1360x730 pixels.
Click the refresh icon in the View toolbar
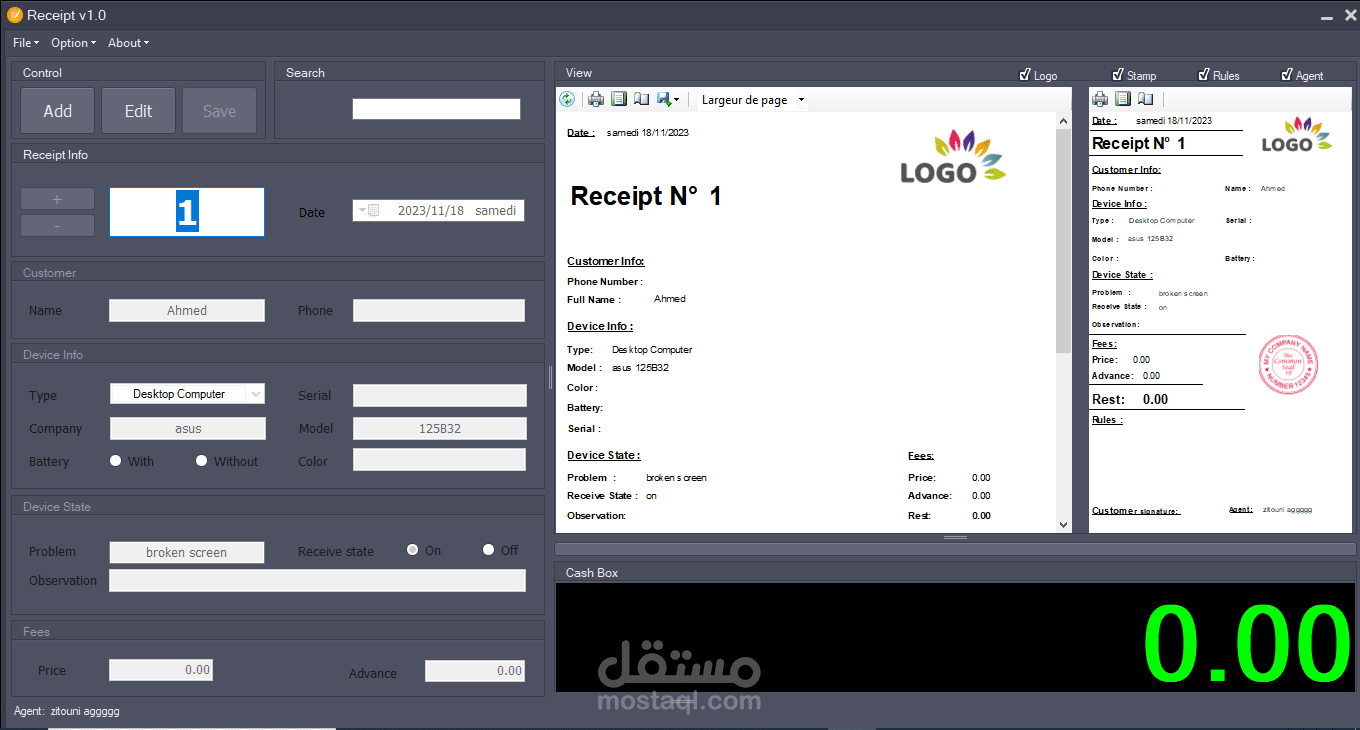coord(567,99)
